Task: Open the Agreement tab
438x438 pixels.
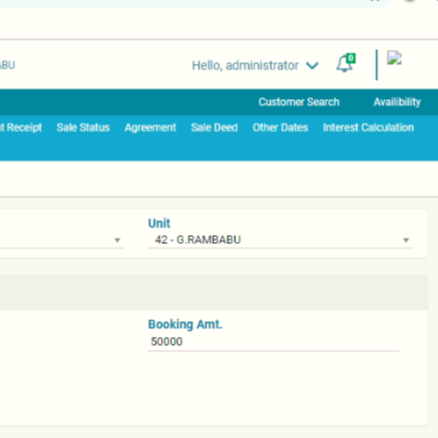Action: (x=150, y=128)
